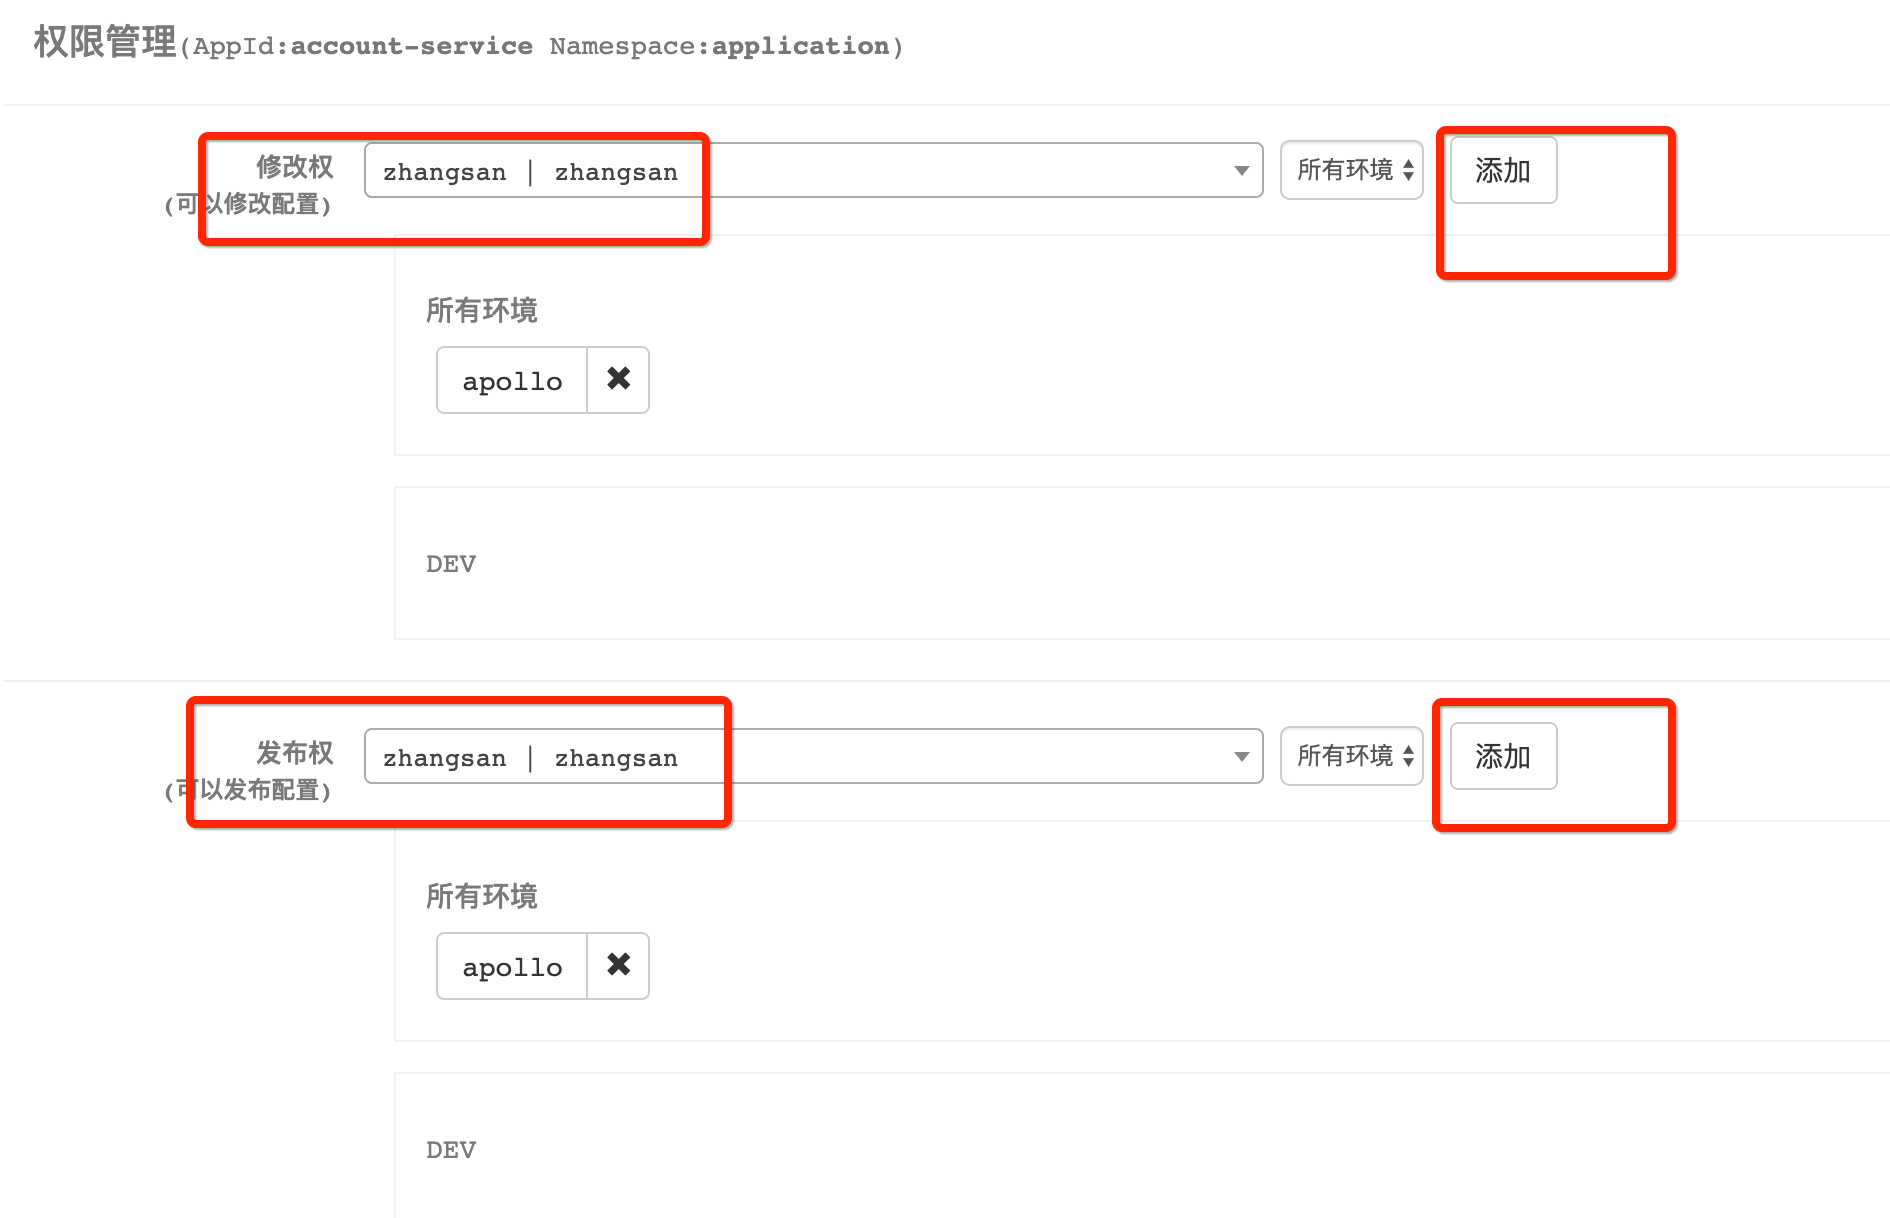Click 所有环境 heading above 修改权 apollo tag
Image resolution: width=1890 pixels, height=1218 pixels.
pos(481,310)
